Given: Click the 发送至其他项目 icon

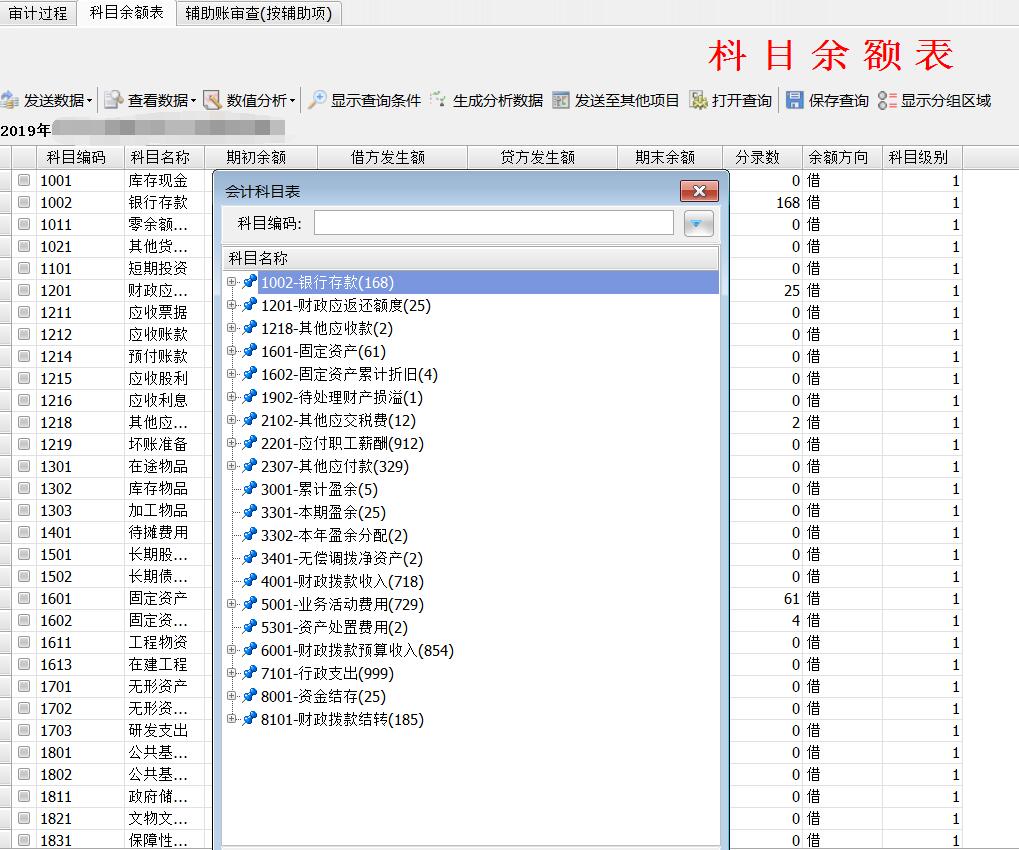Looking at the screenshot, I should [561, 100].
